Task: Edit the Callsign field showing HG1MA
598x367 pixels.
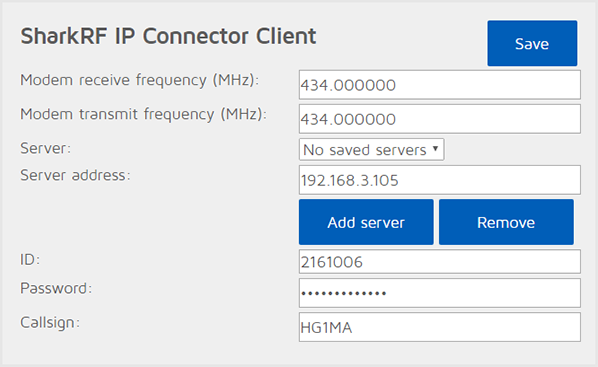Action: [440, 327]
